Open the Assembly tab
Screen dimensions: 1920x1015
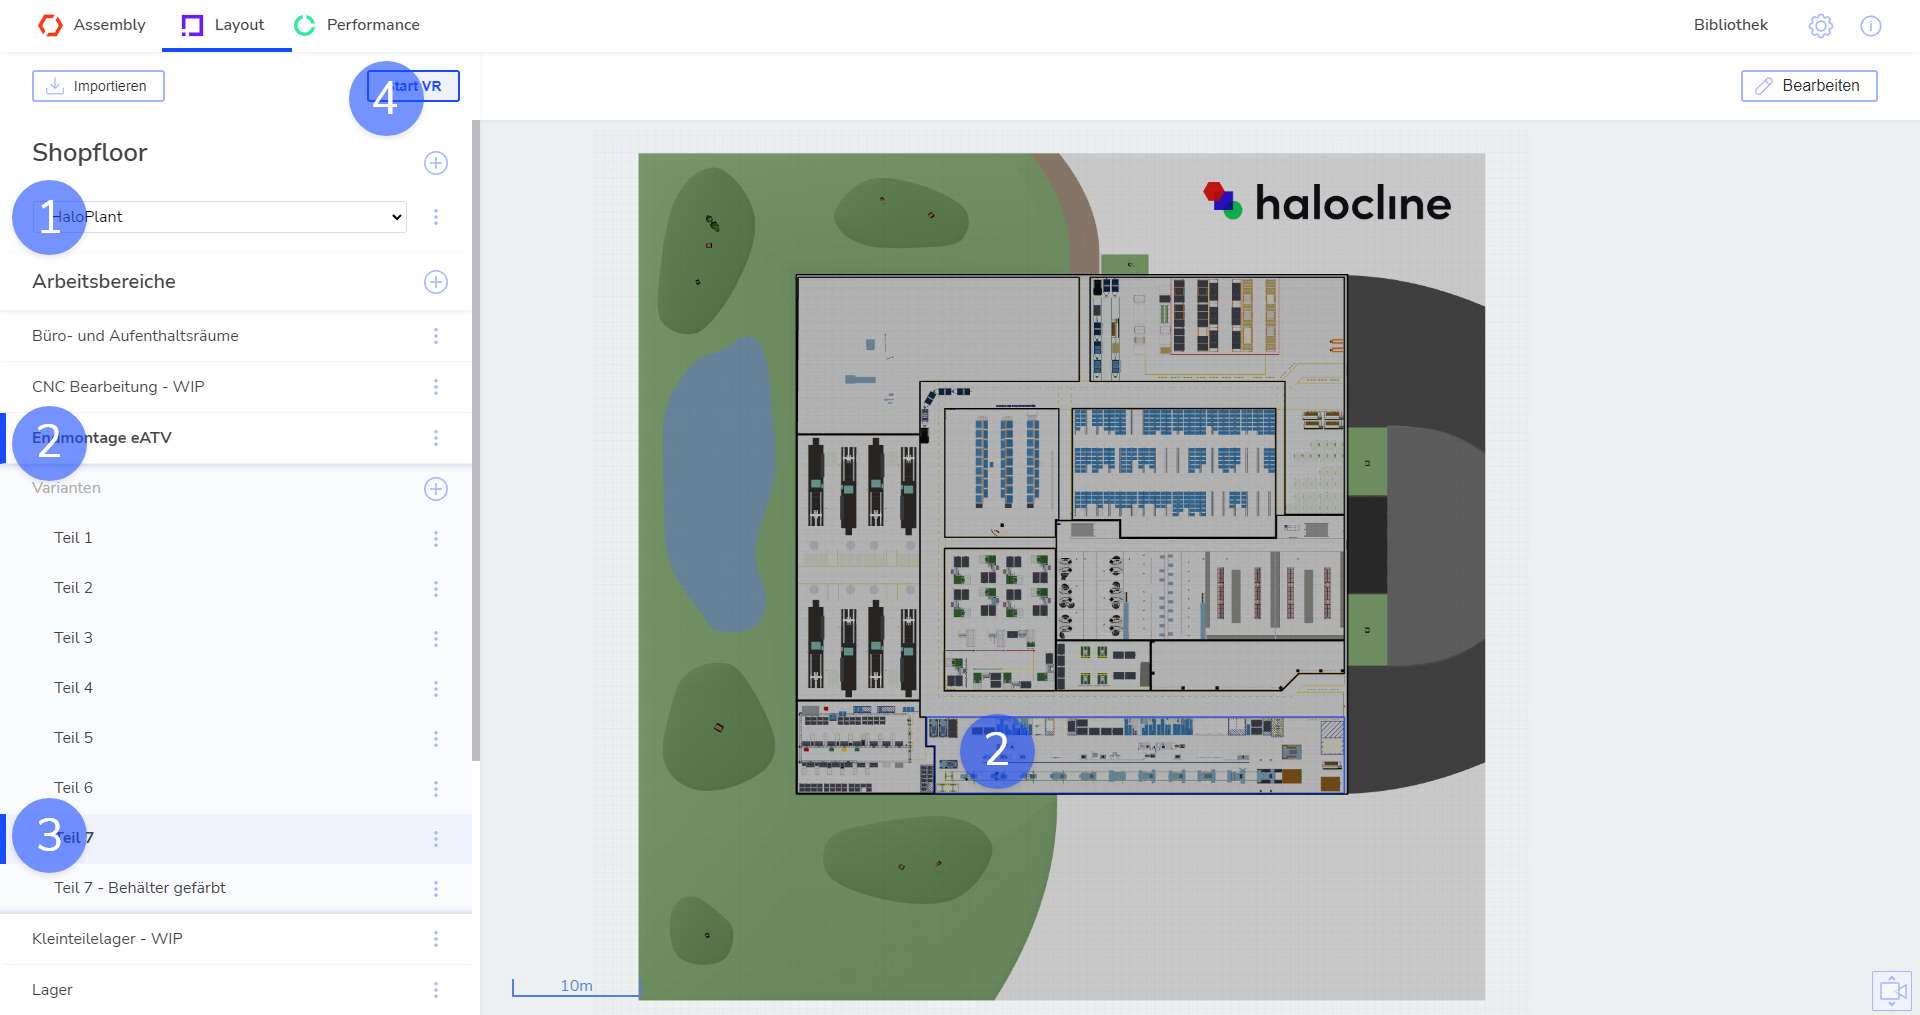pos(92,25)
